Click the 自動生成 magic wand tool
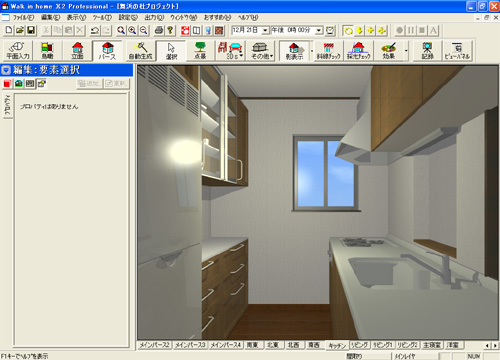 (x=140, y=51)
